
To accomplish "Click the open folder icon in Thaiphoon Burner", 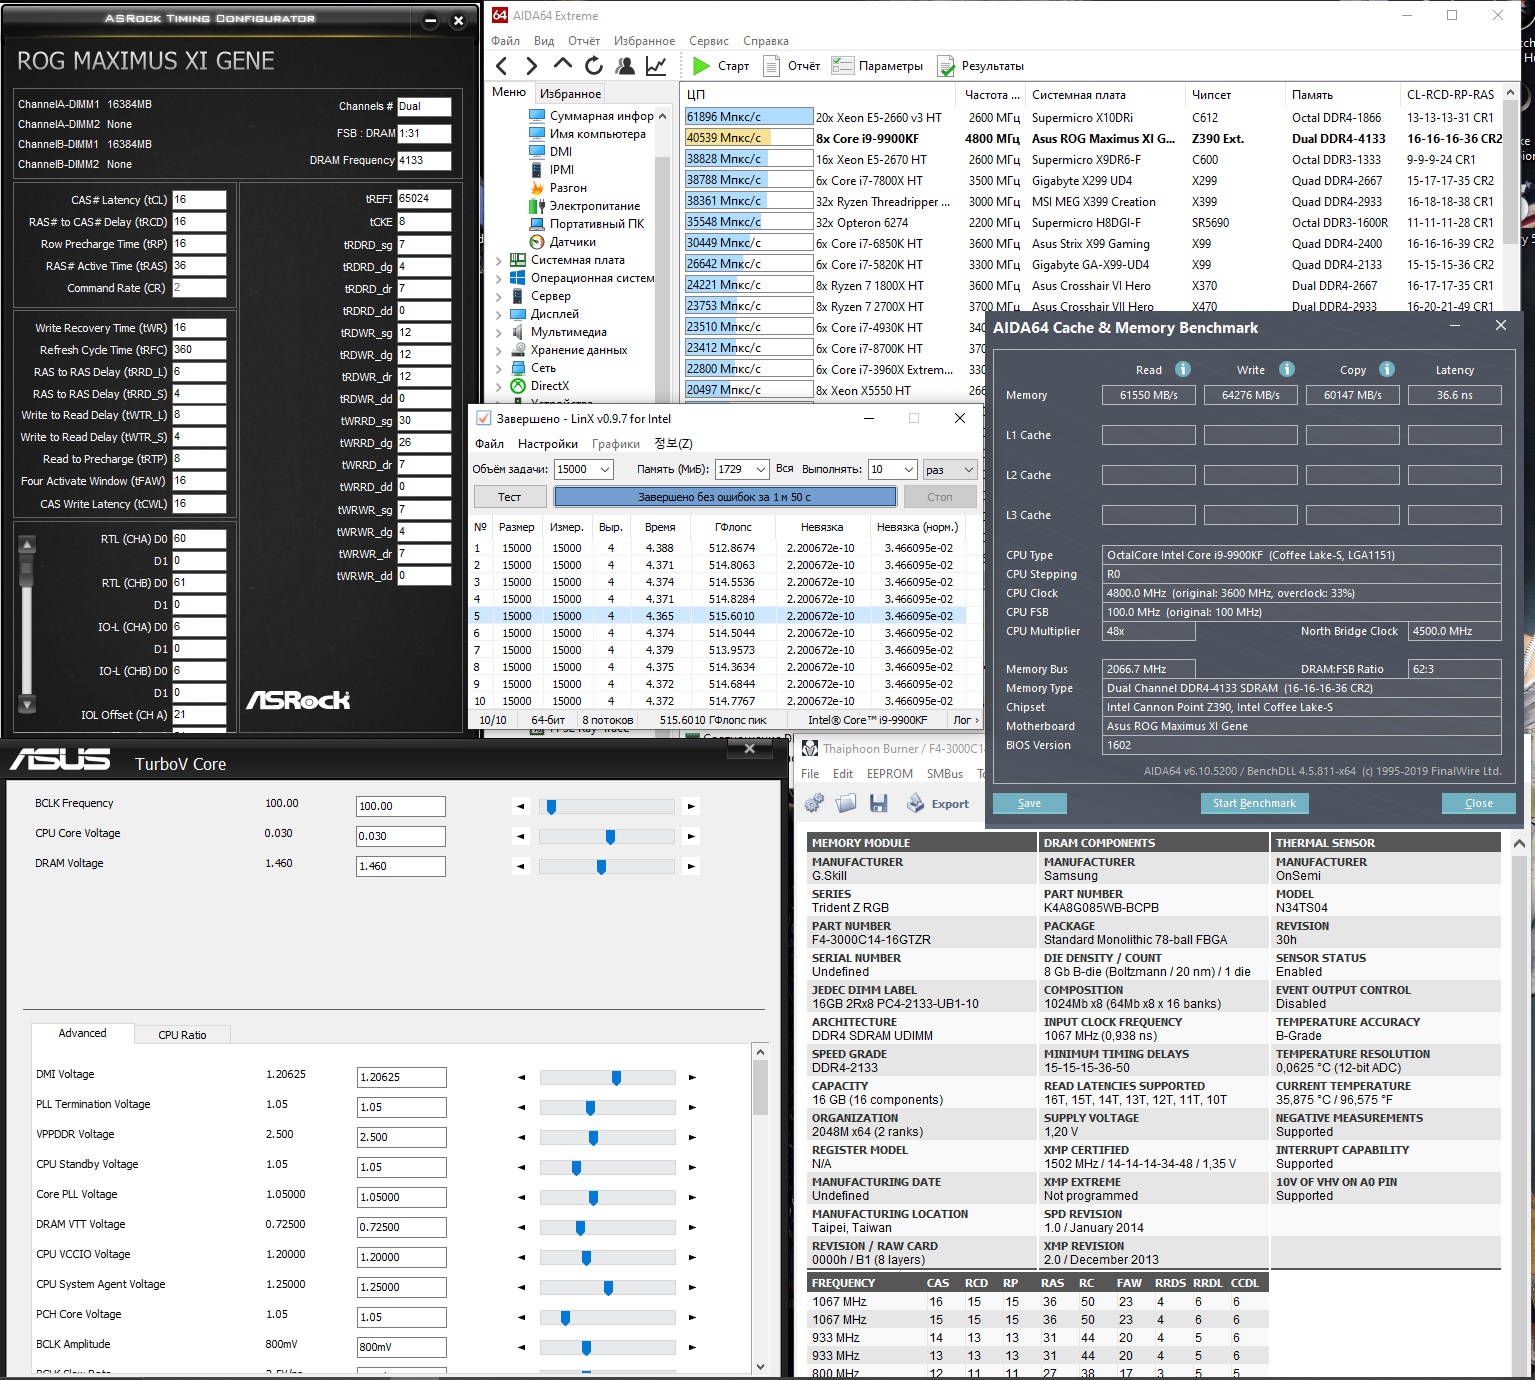I will (x=847, y=803).
